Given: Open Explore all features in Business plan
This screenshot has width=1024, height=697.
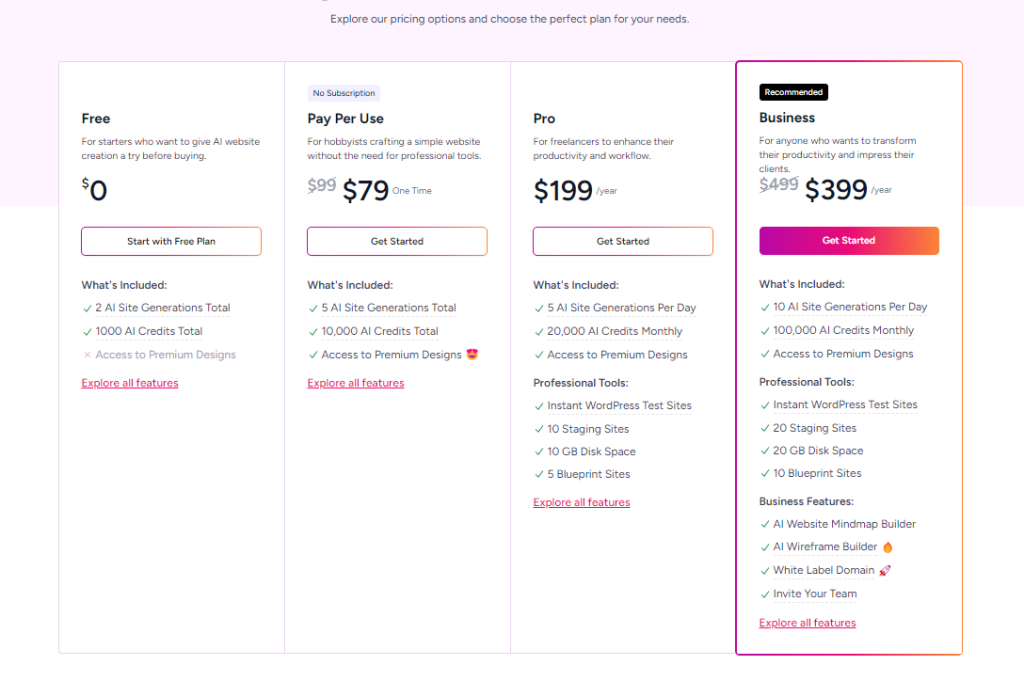Looking at the screenshot, I should point(808,623).
